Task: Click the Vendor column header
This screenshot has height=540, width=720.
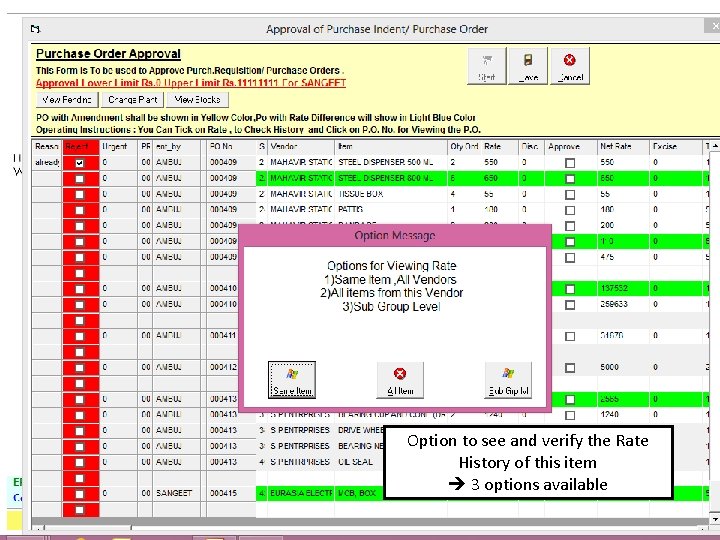Action: [x=301, y=146]
